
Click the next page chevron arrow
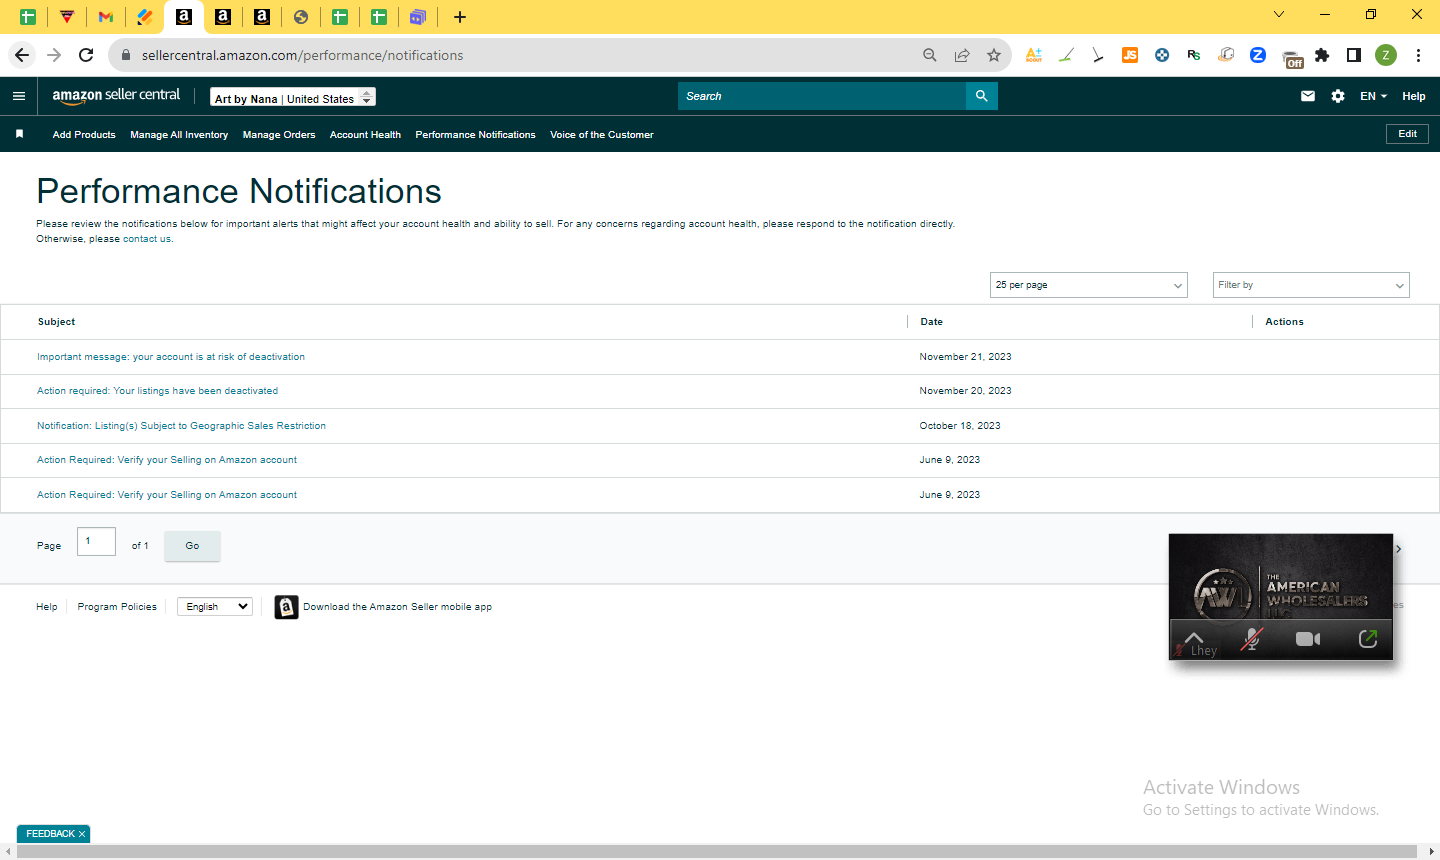pos(1398,549)
